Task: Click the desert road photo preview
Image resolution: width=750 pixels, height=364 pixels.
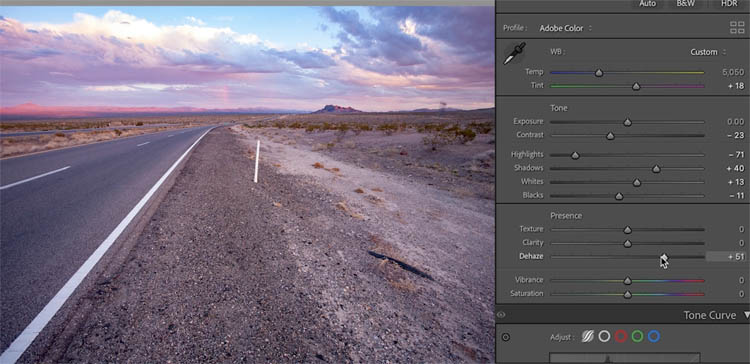Action: [247, 184]
